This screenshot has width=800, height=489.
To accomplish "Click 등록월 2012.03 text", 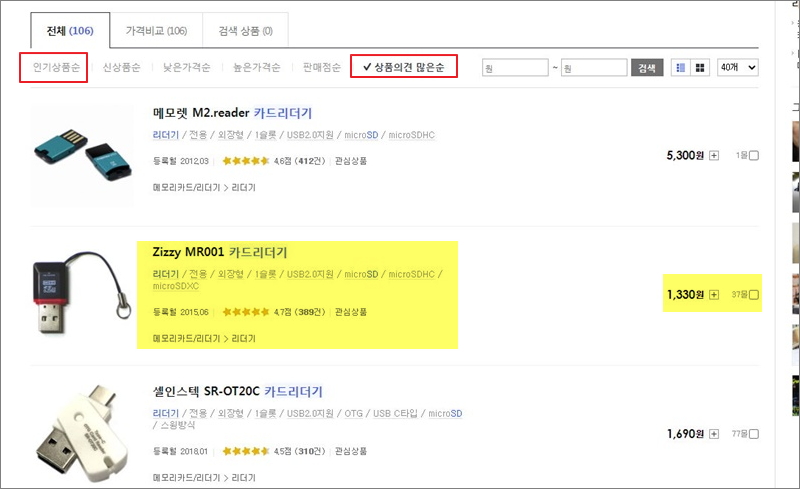I will (x=181, y=161).
